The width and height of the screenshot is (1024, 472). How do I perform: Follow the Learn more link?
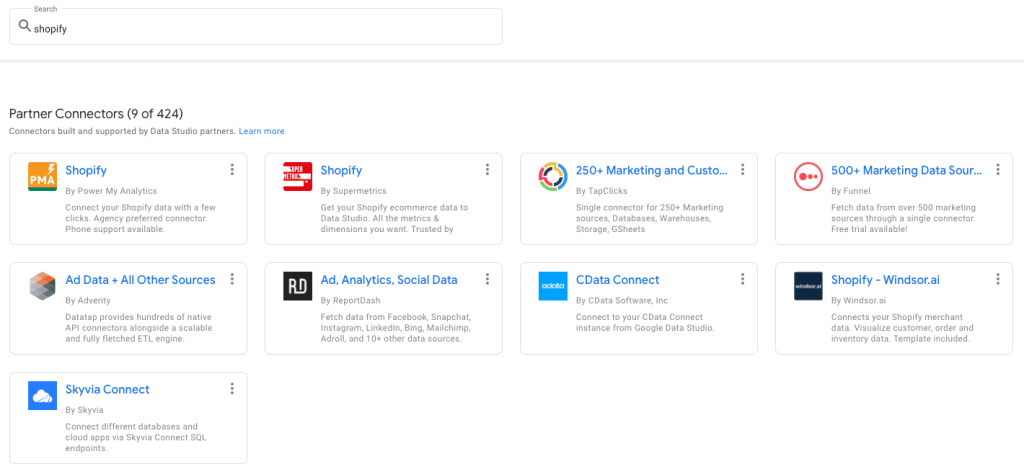[261, 131]
